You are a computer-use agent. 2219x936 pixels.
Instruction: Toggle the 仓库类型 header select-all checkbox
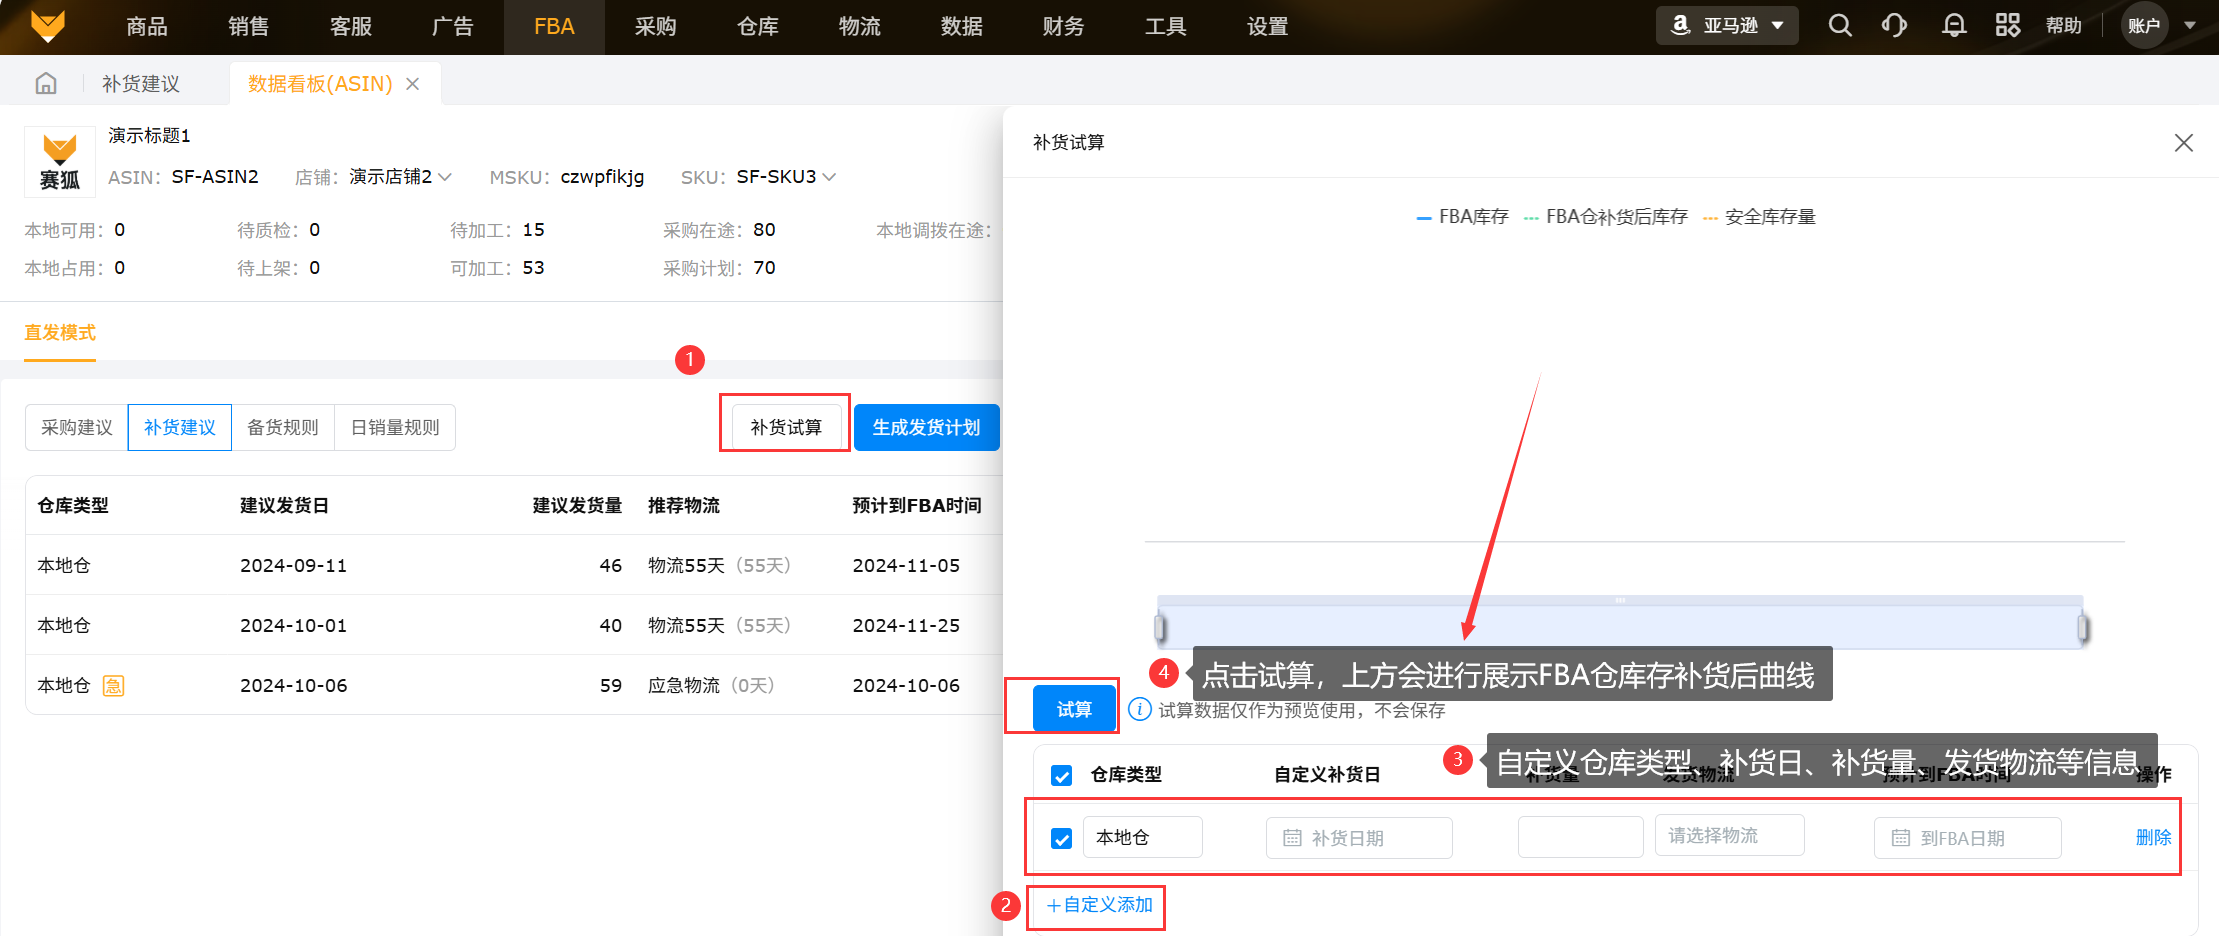click(1062, 776)
